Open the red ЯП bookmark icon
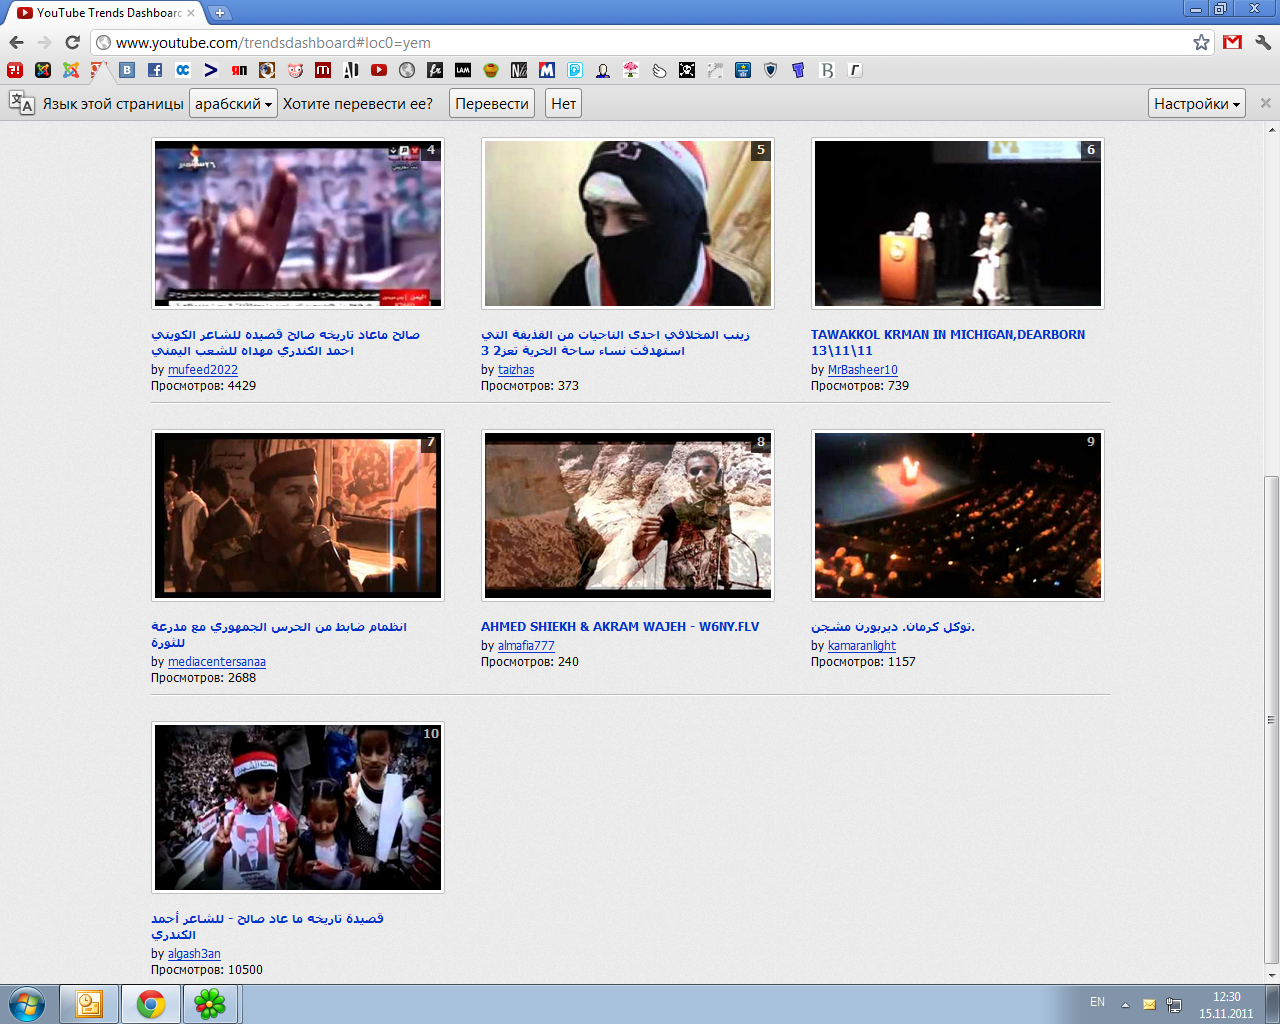 click(239, 70)
